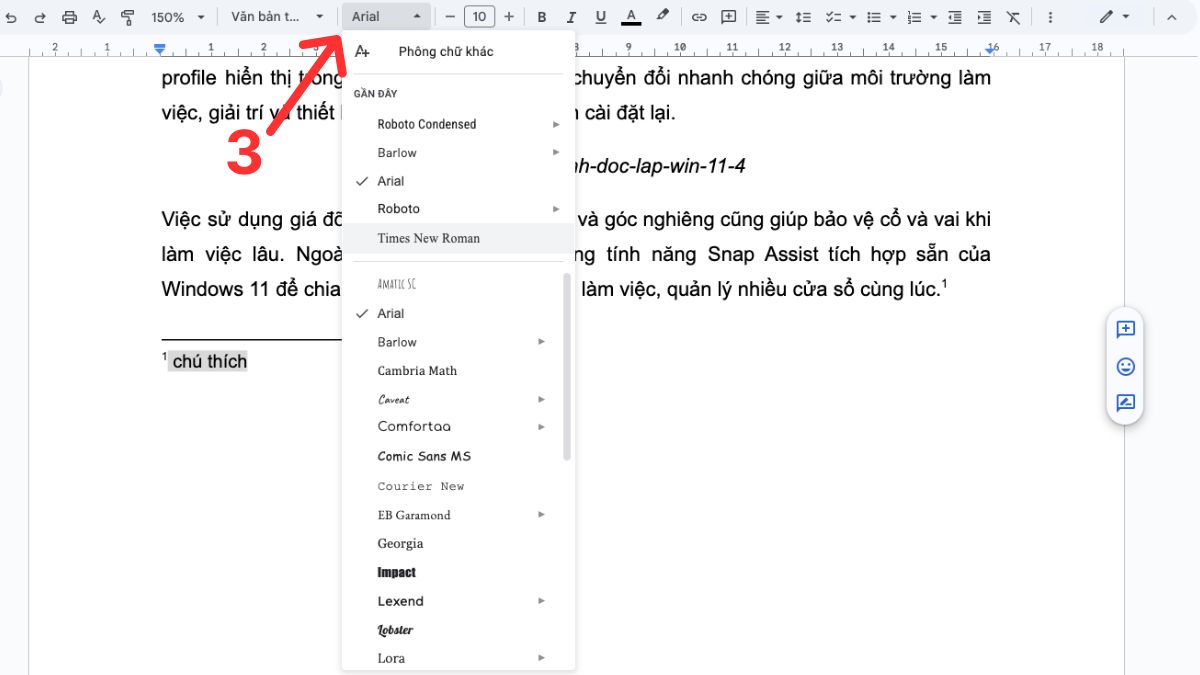Expand the Roboto Condensed submenu arrow
This screenshot has width=1200, height=675.
tap(556, 124)
